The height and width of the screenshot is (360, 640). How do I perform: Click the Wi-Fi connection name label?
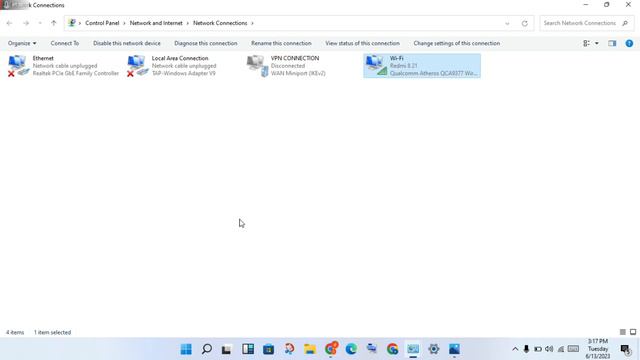(396, 58)
